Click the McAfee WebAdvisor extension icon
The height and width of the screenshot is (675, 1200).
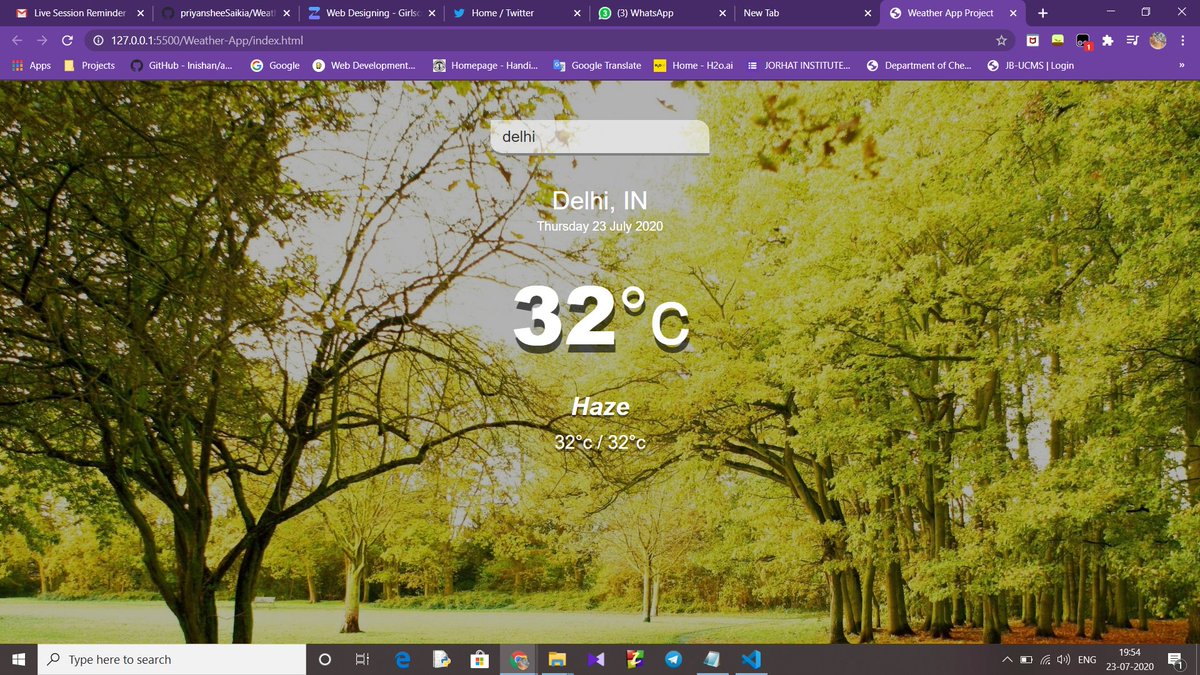pos(1032,41)
